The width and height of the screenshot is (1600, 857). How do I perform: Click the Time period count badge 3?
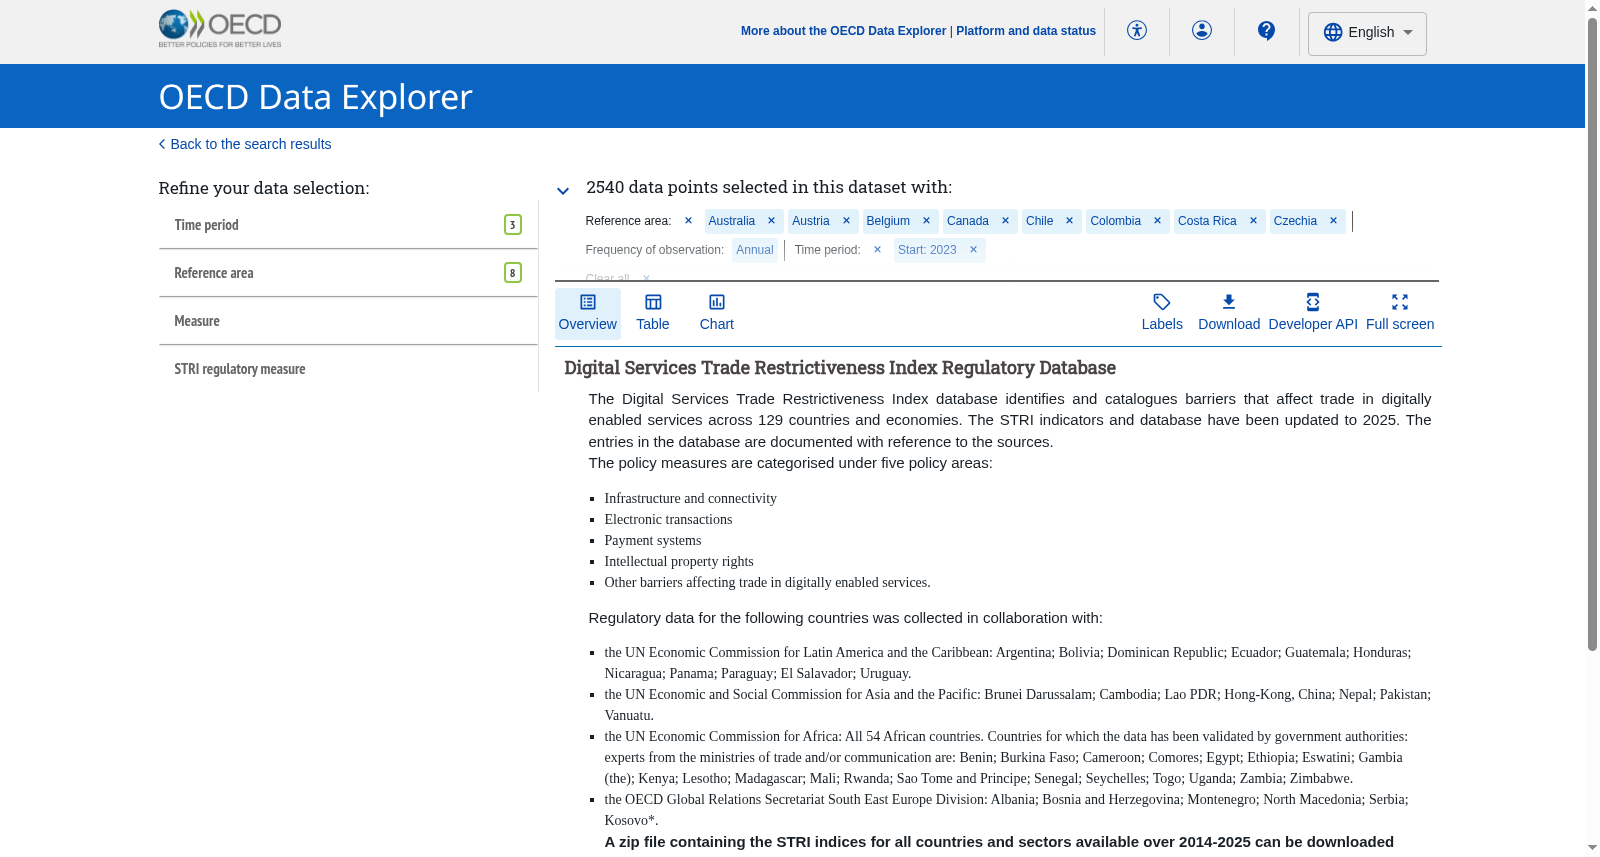(x=513, y=225)
